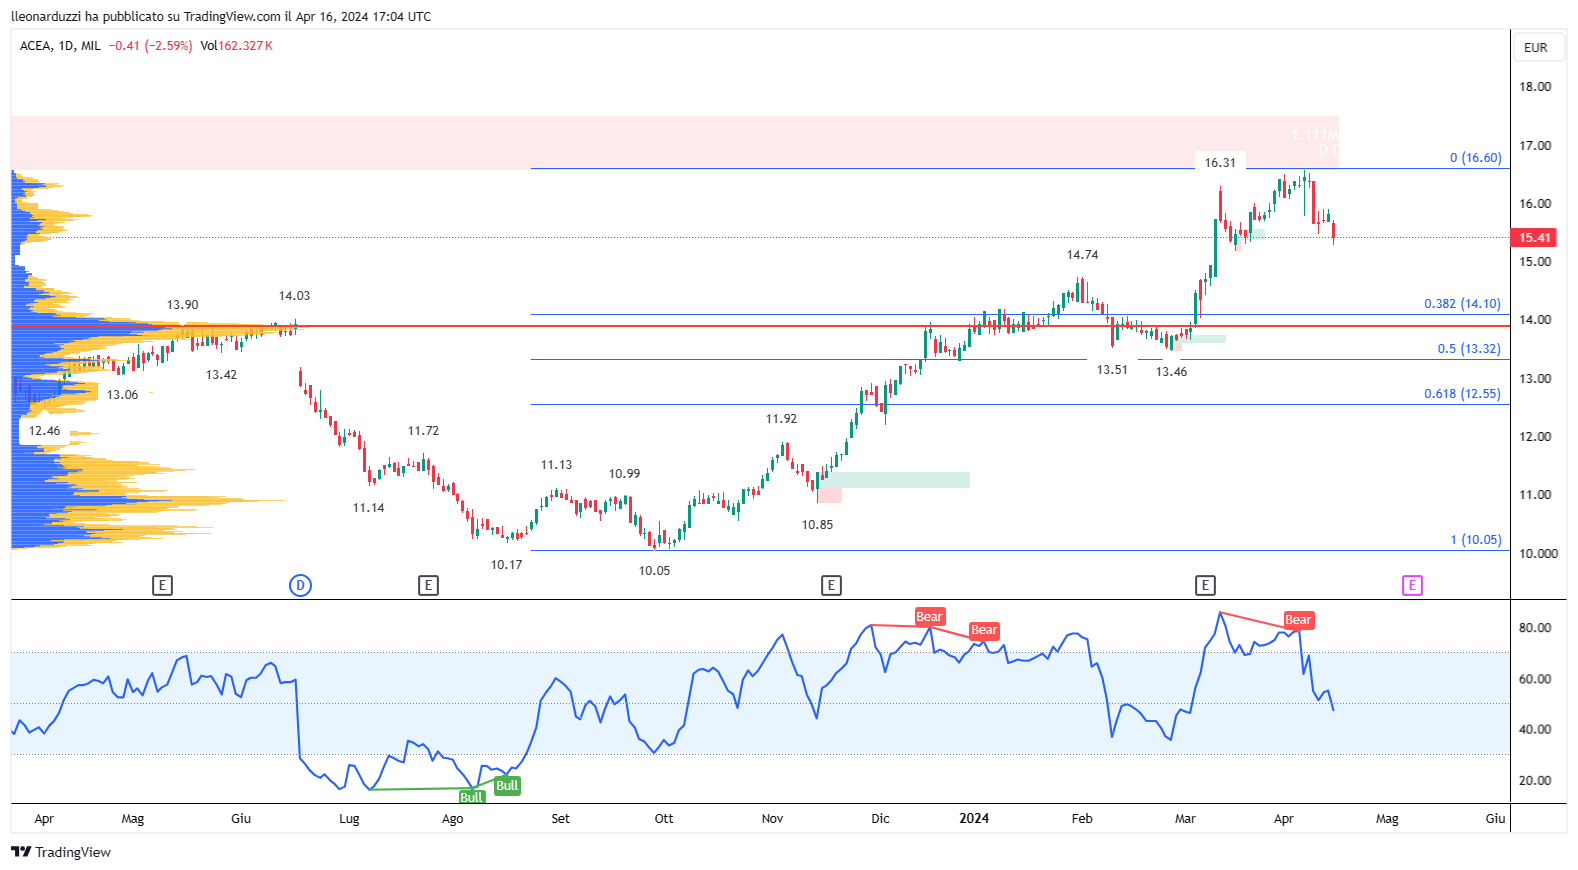
Task: Click the 10.99 pivot high label
Action: tap(624, 474)
